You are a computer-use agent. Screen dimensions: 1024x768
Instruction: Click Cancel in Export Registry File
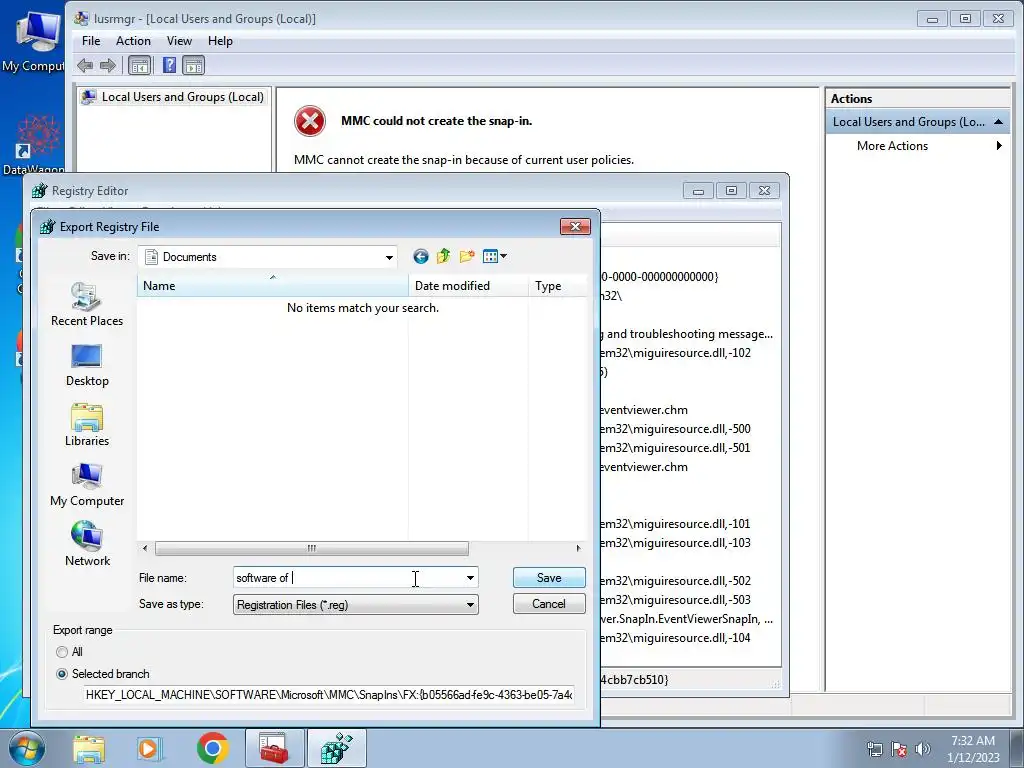pyautogui.click(x=549, y=603)
